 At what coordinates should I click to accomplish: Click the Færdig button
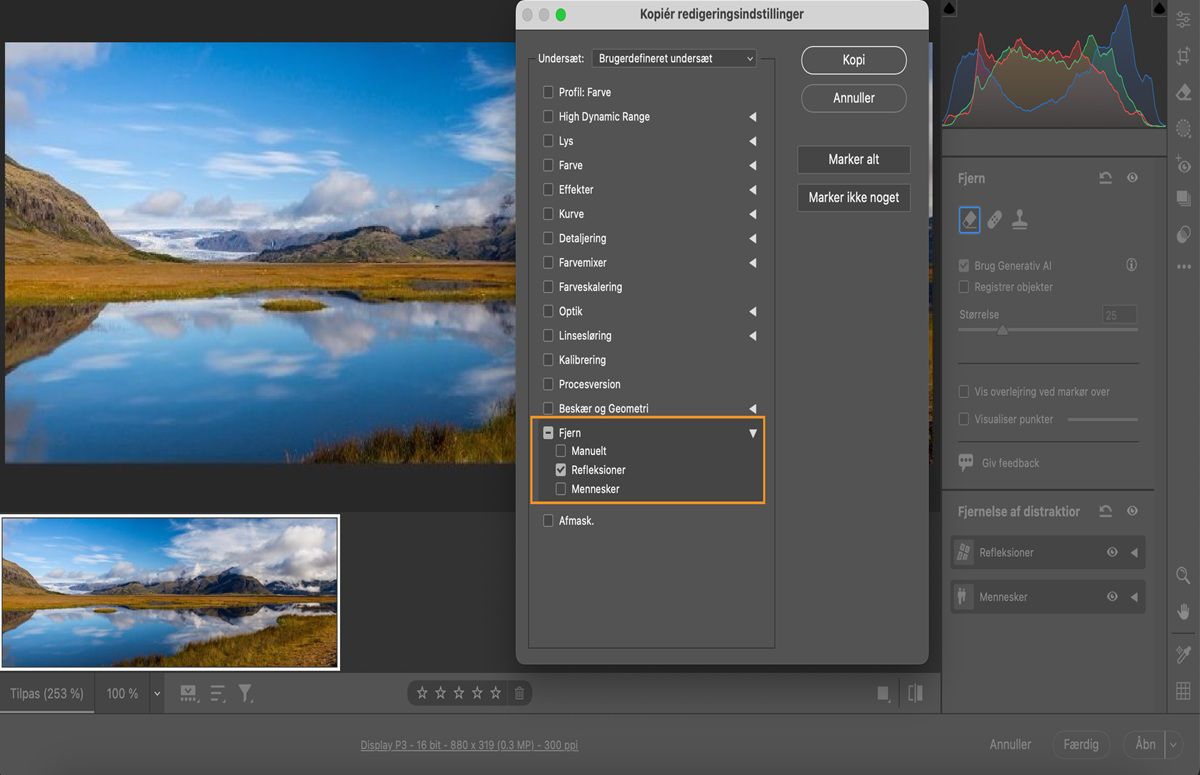(x=1081, y=744)
